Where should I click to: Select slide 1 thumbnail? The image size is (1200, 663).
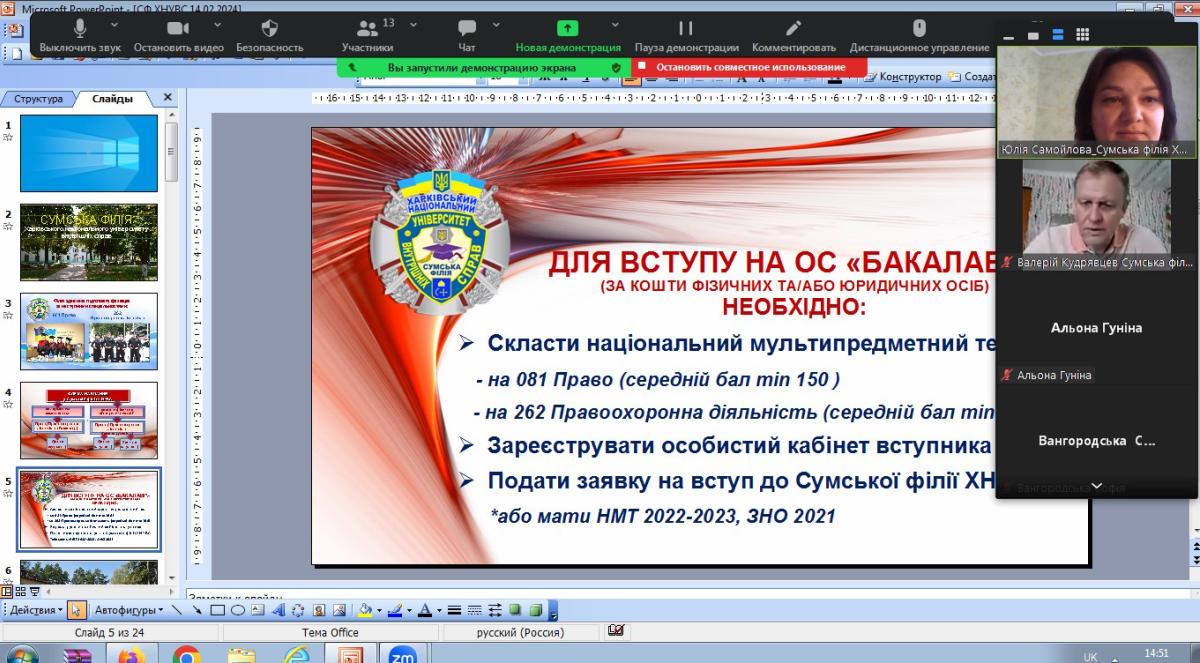pos(89,153)
